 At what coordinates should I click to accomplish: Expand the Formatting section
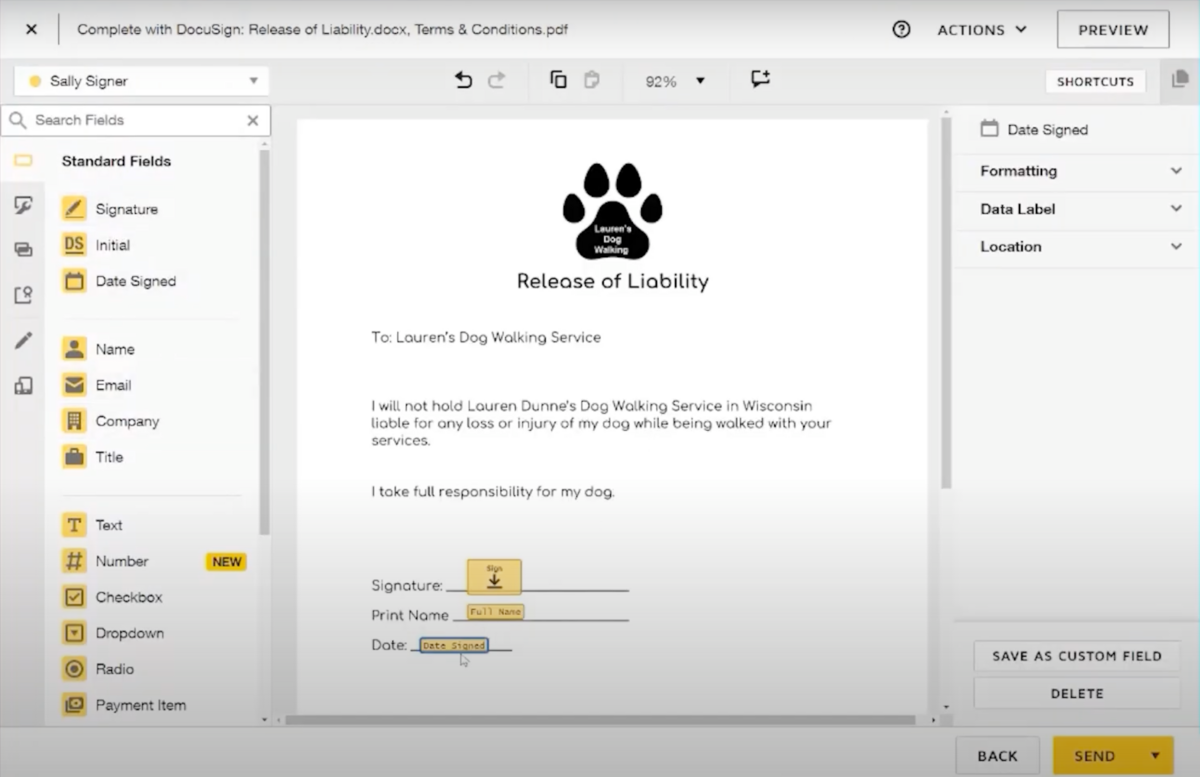click(x=1076, y=171)
